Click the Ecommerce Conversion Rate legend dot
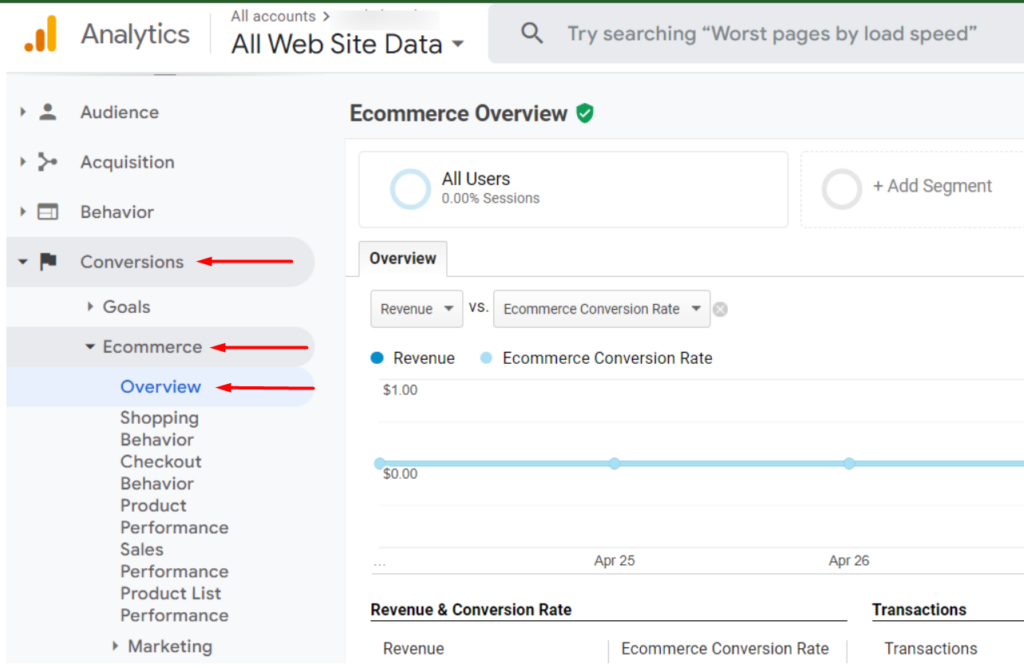1024x668 pixels. [486, 358]
